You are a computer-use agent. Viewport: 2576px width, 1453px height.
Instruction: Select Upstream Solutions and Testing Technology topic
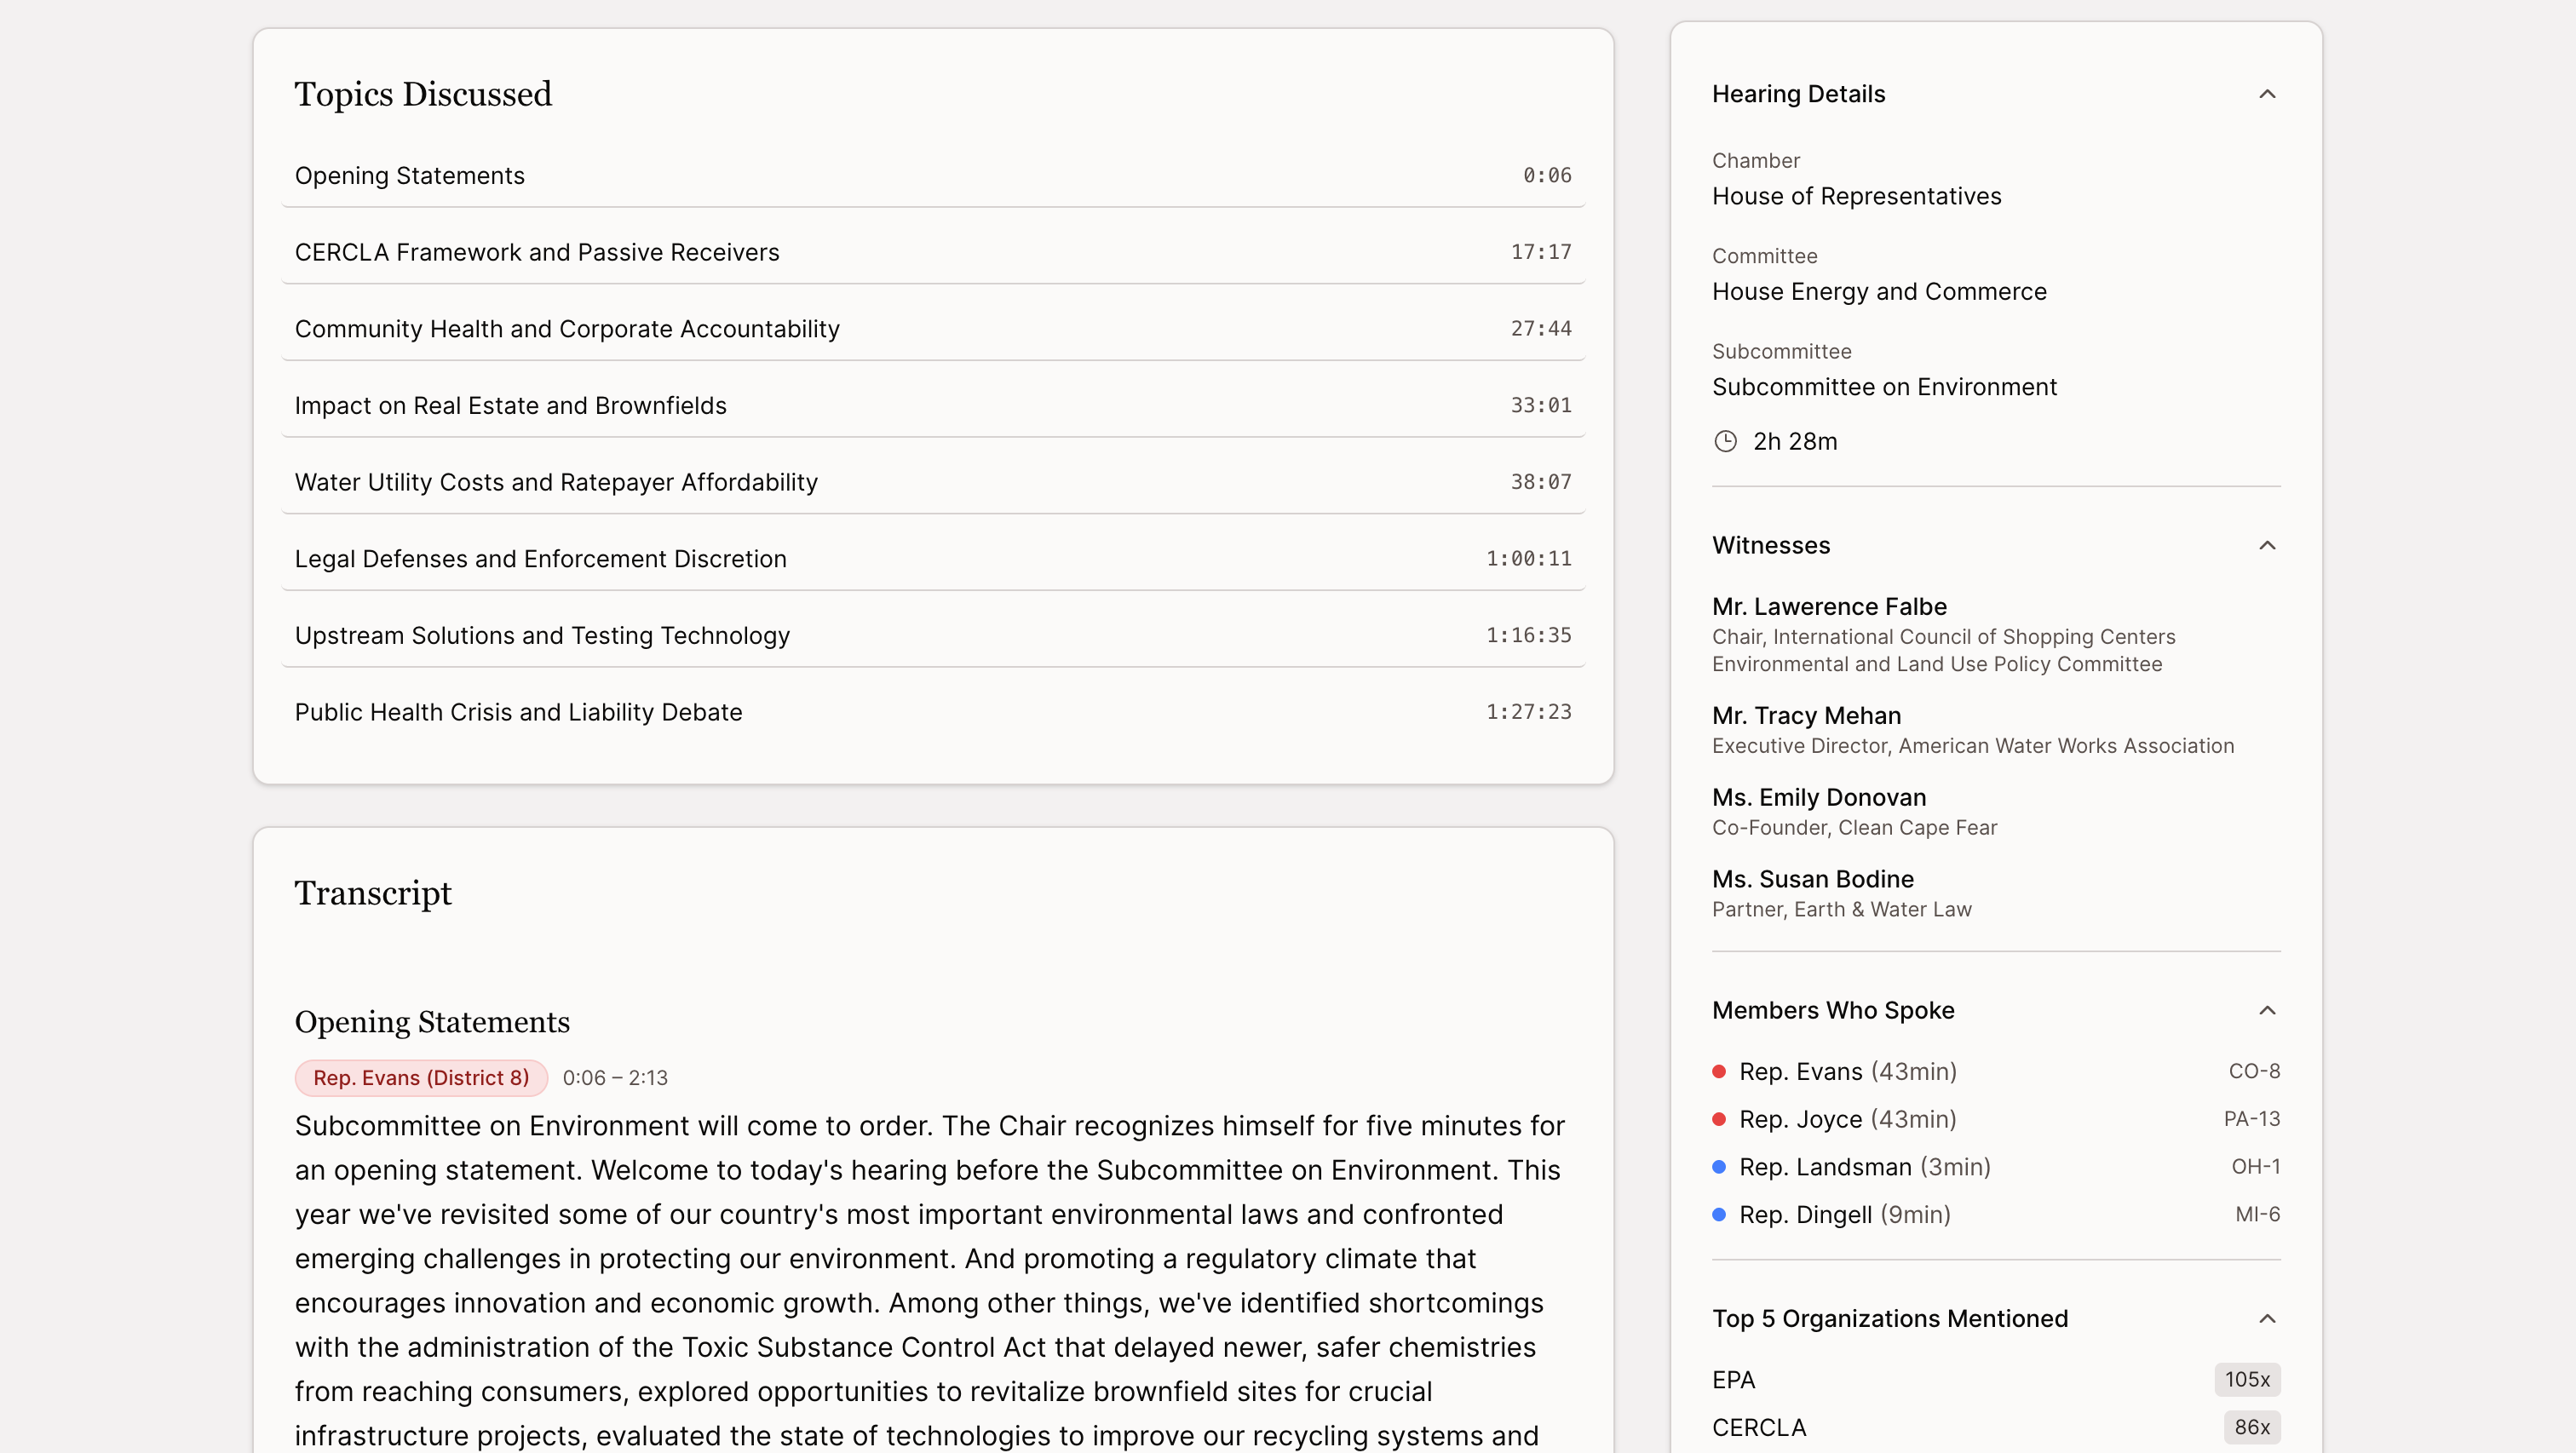[541, 635]
